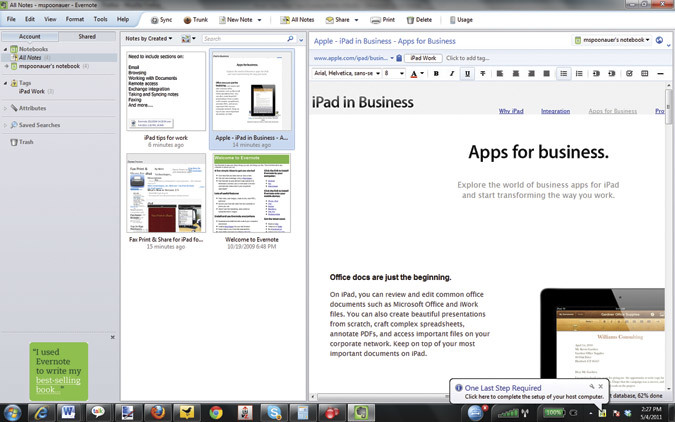Open the View menu
The height and width of the screenshot is (422, 675).
coord(50,19)
